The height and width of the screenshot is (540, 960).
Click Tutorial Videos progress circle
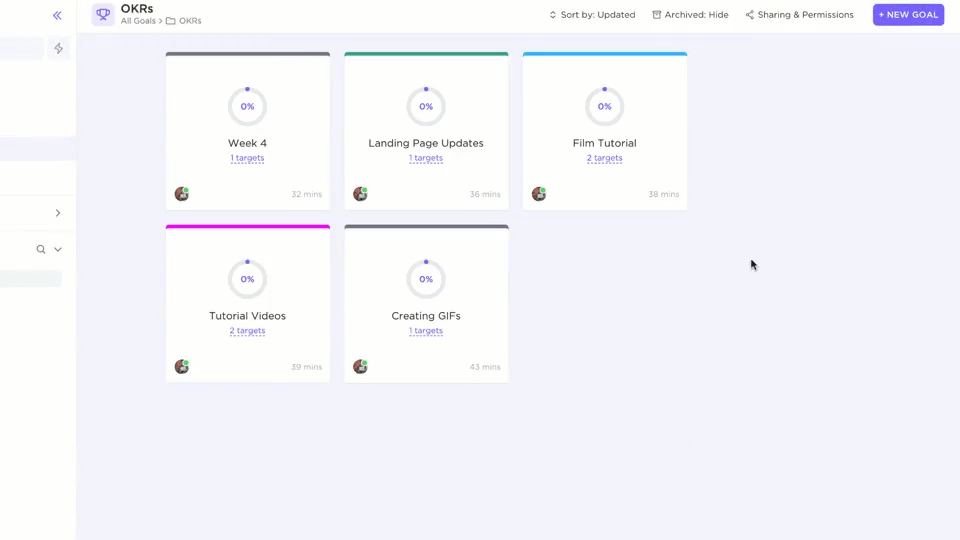tap(247, 279)
